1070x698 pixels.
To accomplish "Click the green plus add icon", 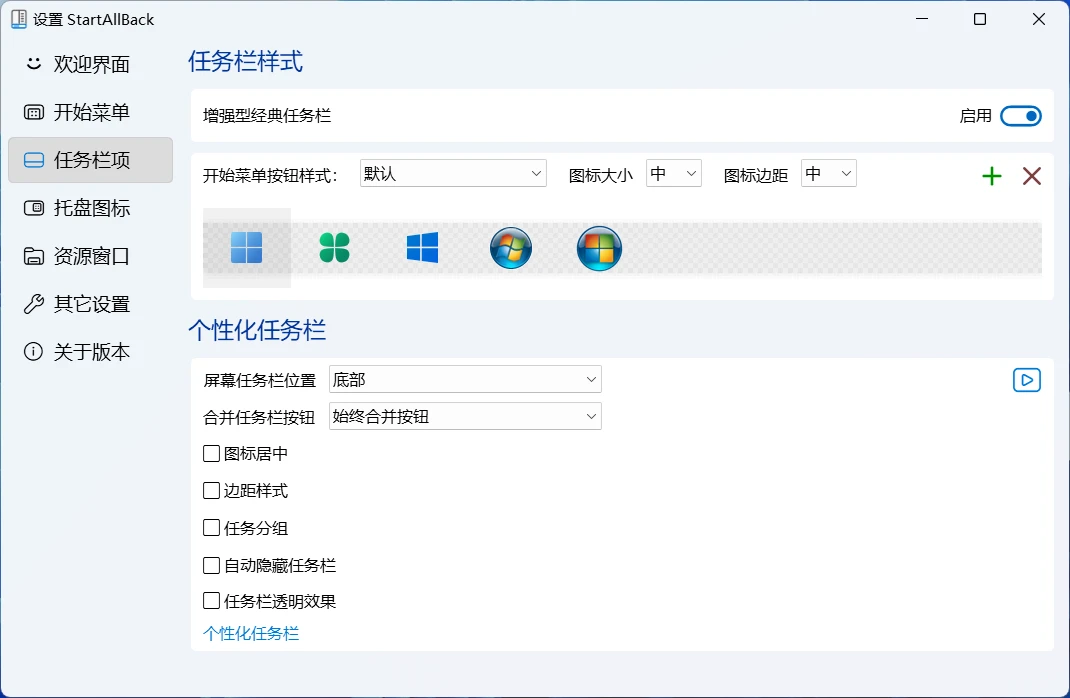I will (x=991, y=177).
